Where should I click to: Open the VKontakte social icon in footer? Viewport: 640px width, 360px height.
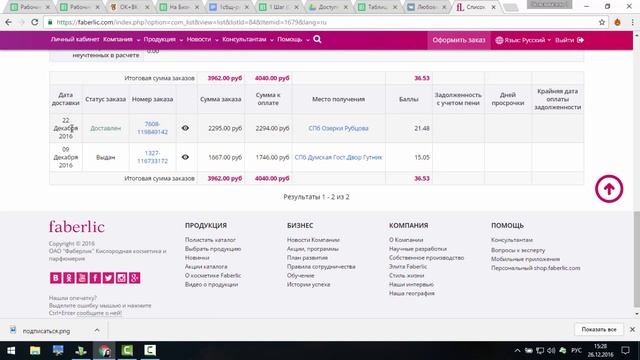tap(56, 278)
